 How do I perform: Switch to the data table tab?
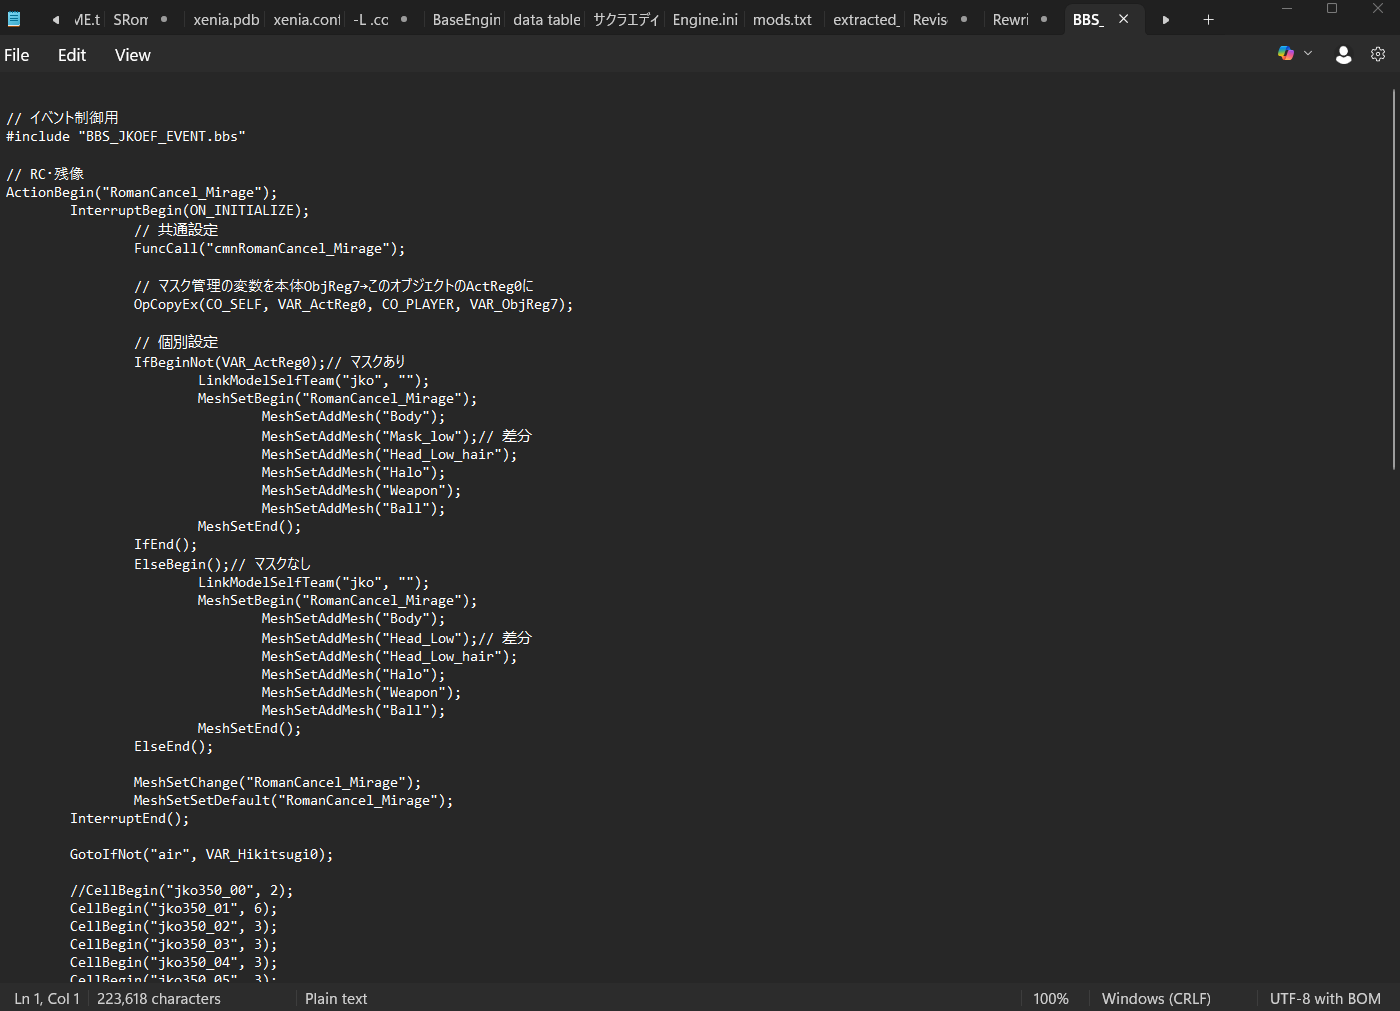(x=547, y=20)
